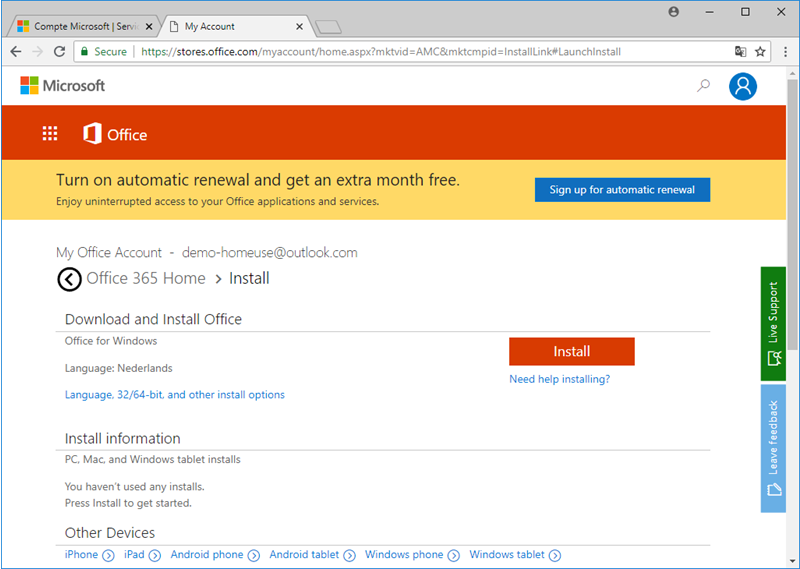Image resolution: width=800 pixels, height=569 pixels.
Task: Open the Windows phone link
Action: point(404,554)
